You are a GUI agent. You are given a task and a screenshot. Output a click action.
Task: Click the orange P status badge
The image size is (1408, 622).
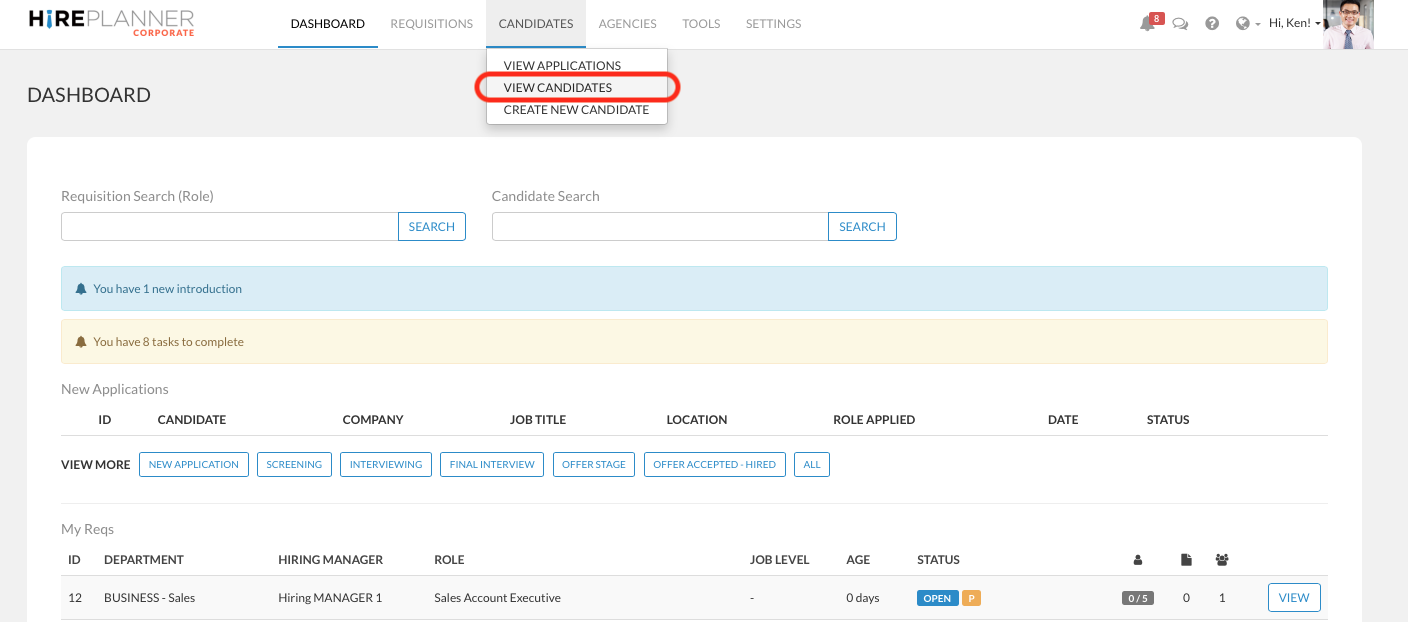[971, 598]
